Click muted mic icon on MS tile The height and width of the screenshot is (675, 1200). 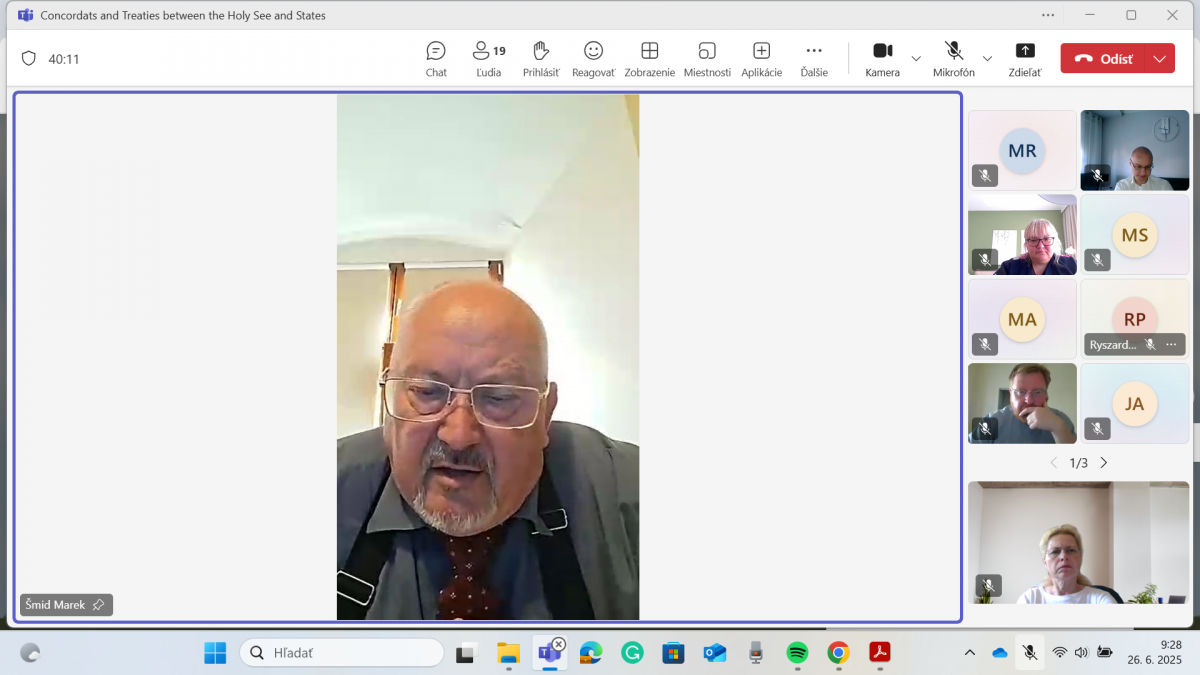click(x=1098, y=260)
